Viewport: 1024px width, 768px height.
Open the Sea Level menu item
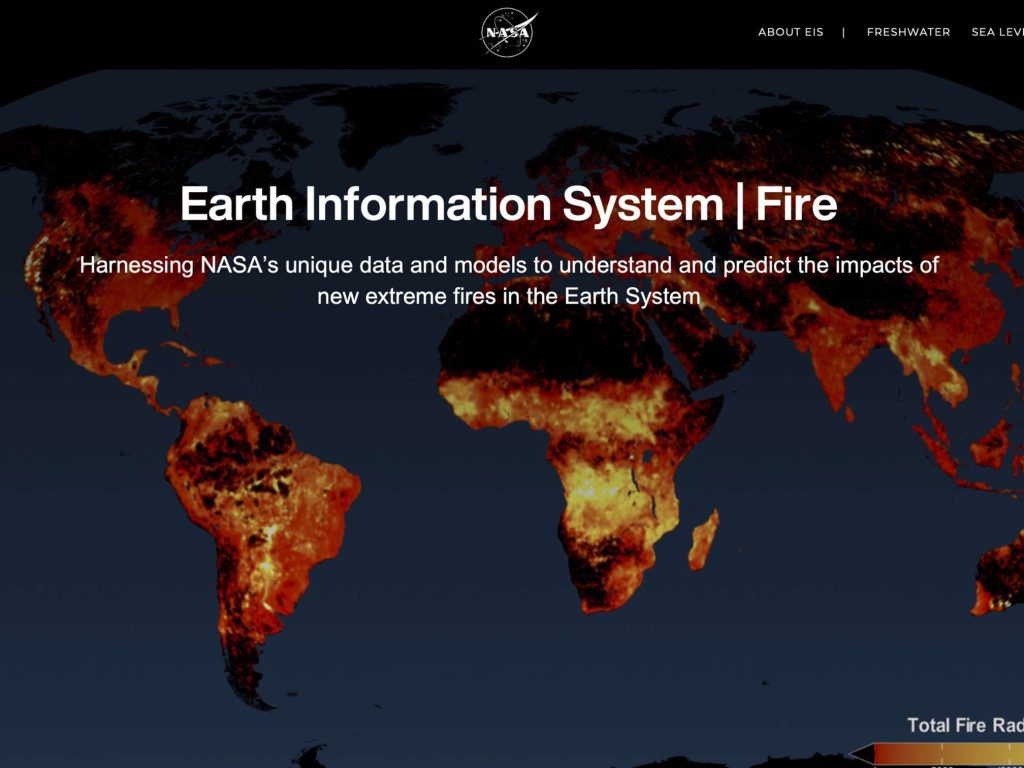coord(997,32)
